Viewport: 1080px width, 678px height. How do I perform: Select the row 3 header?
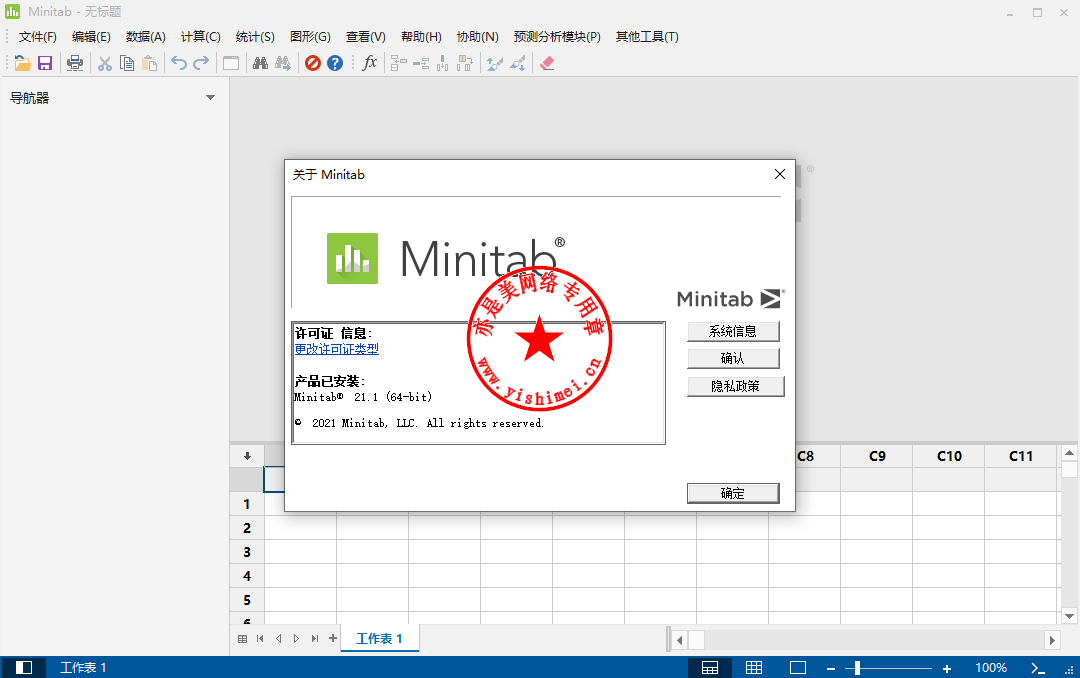247,552
